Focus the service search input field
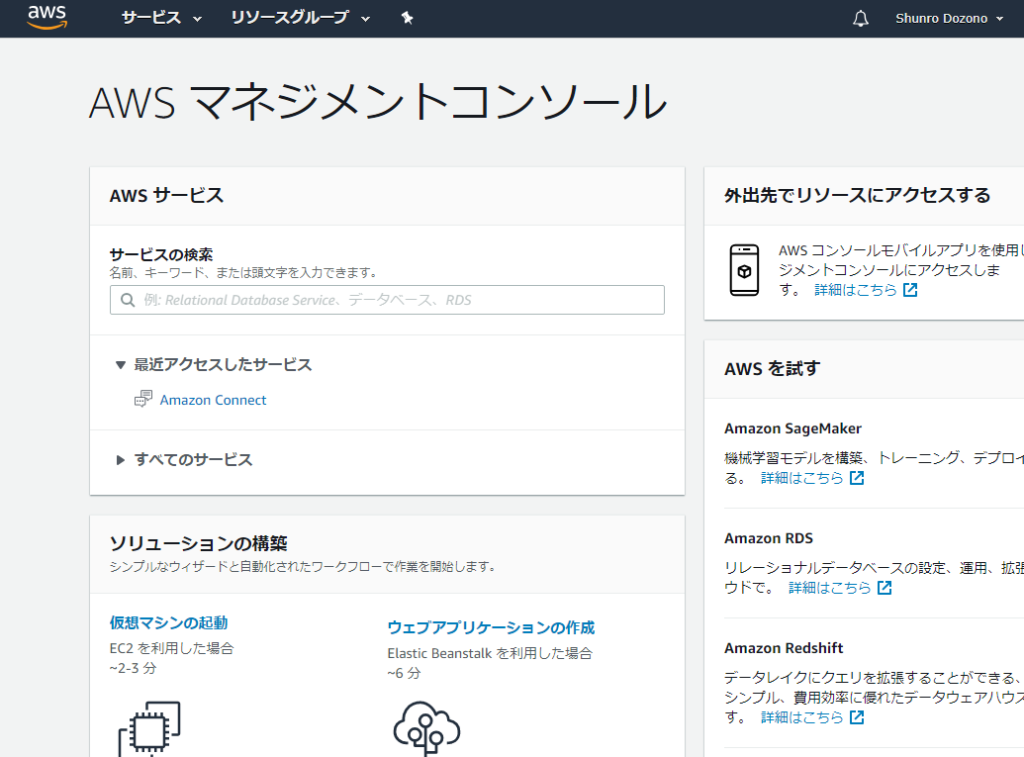Viewport: 1024px width, 757px height. 387,300
